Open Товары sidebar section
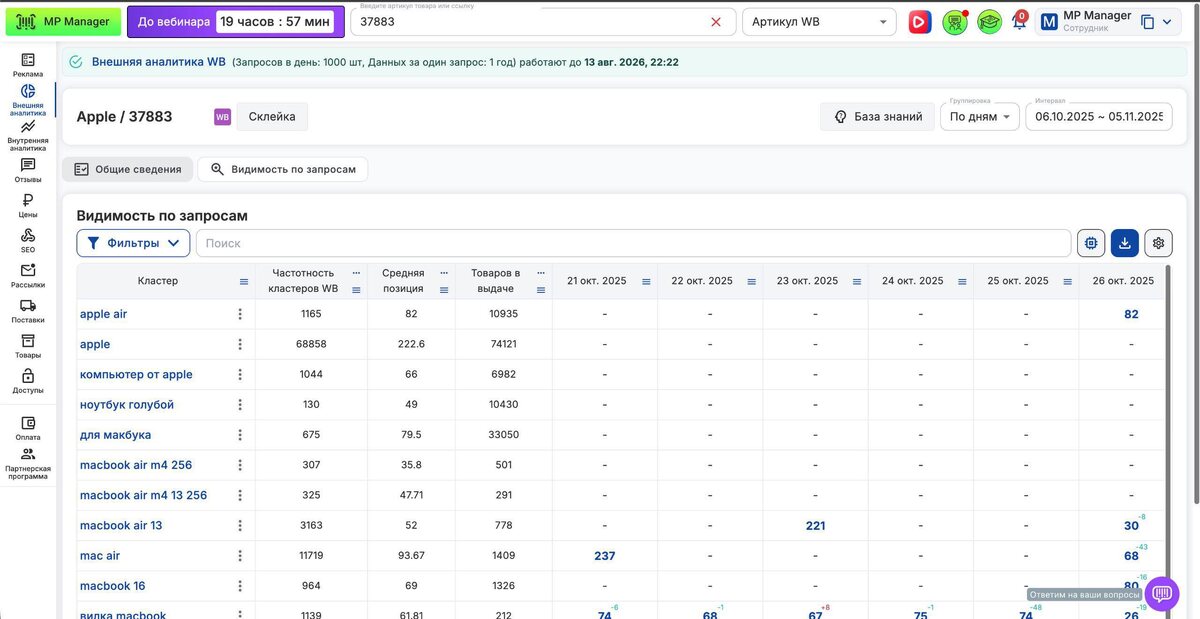 point(28,347)
